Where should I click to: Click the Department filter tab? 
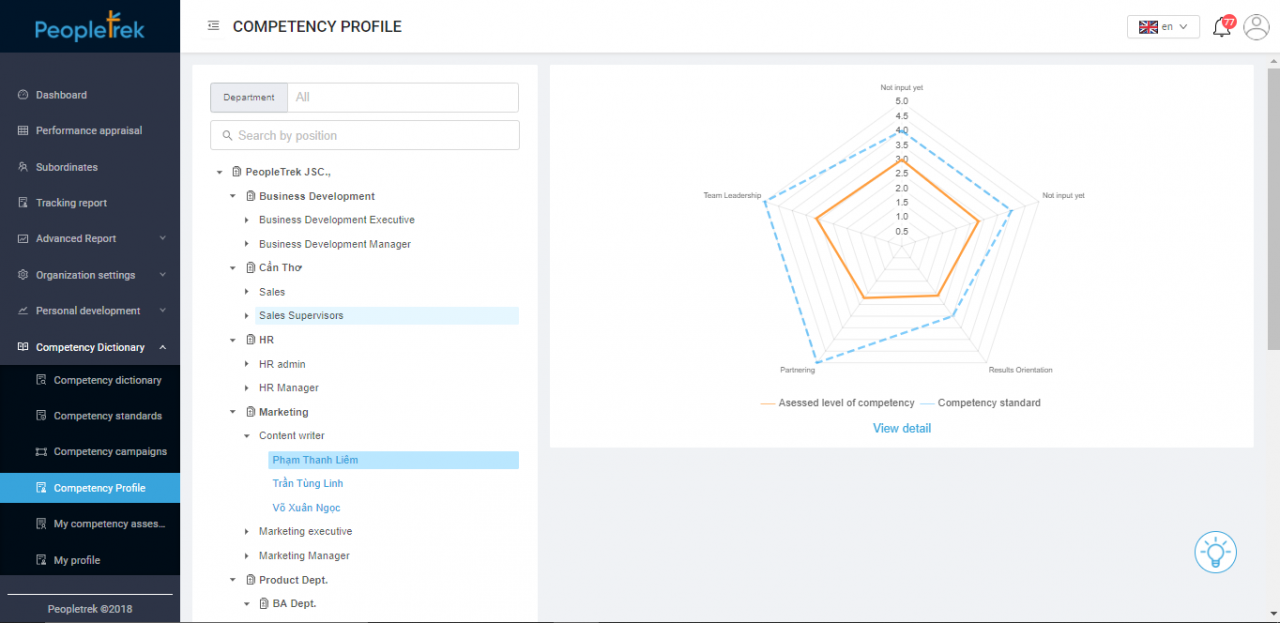coord(248,97)
